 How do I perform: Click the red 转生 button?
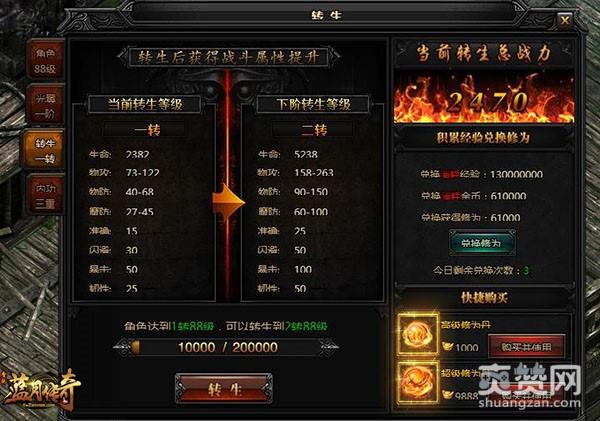(x=224, y=389)
